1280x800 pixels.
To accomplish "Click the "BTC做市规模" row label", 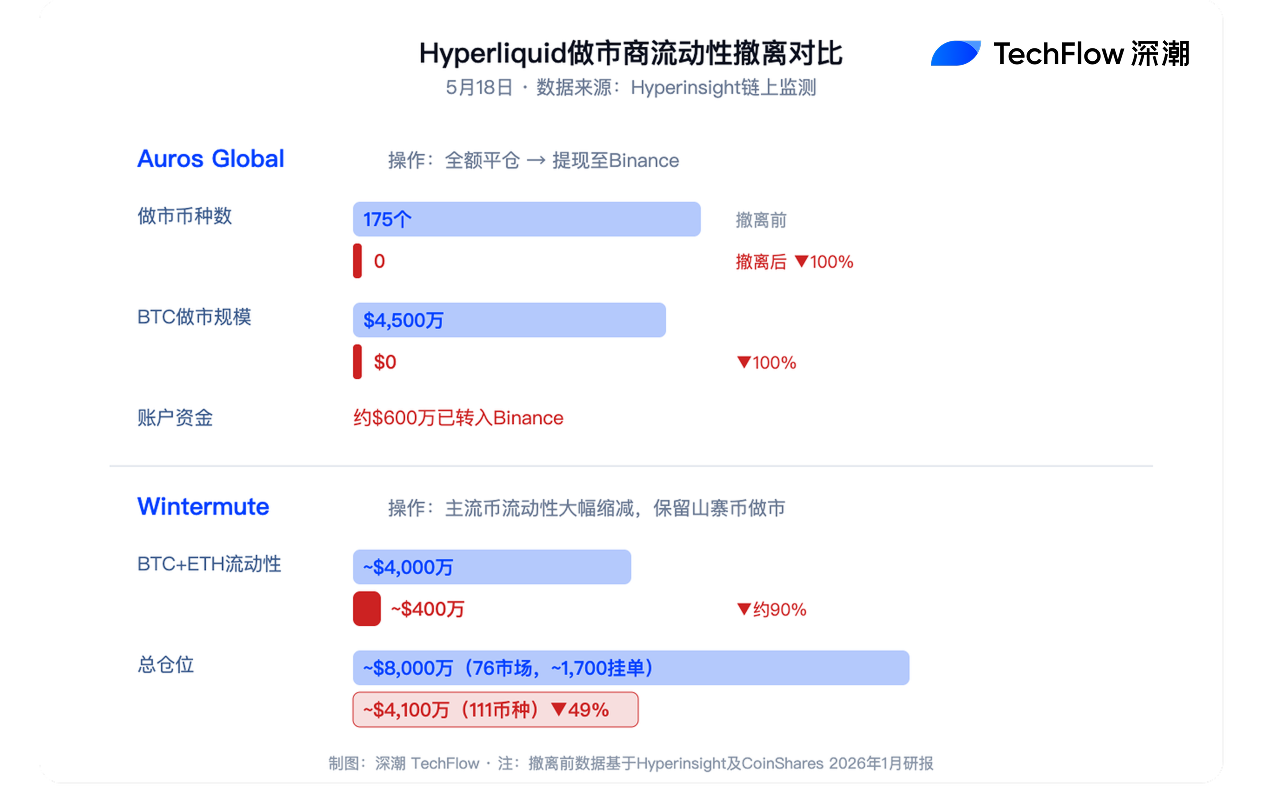I will tap(195, 317).
